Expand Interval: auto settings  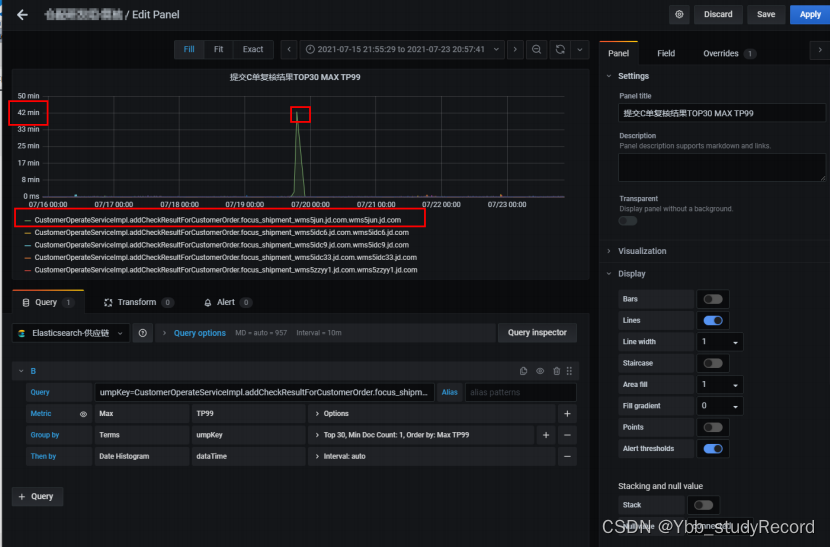pos(431,456)
